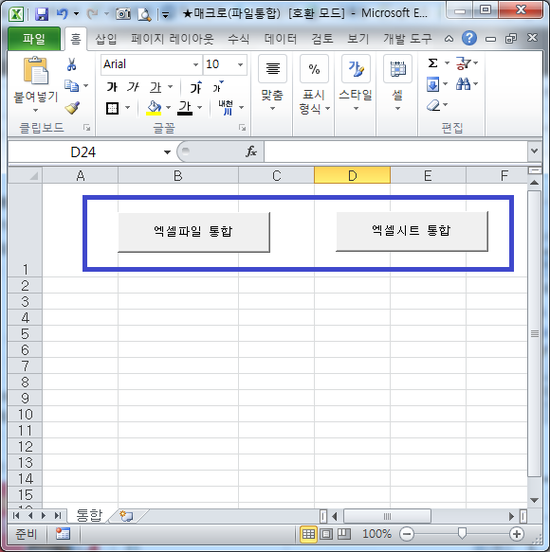This screenshot has height=552, width=550.
Task: Click the 엑셀파일 통합 button
Action: (194, 232)
